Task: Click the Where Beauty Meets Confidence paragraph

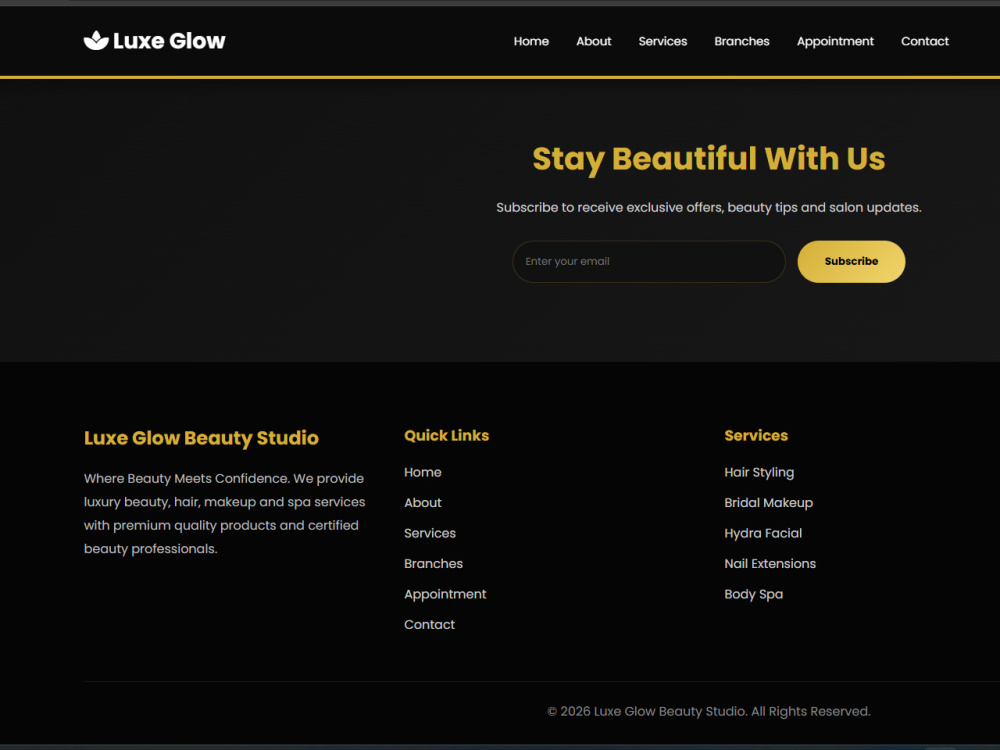Action: pyautogui.click(x=224, y=513)
